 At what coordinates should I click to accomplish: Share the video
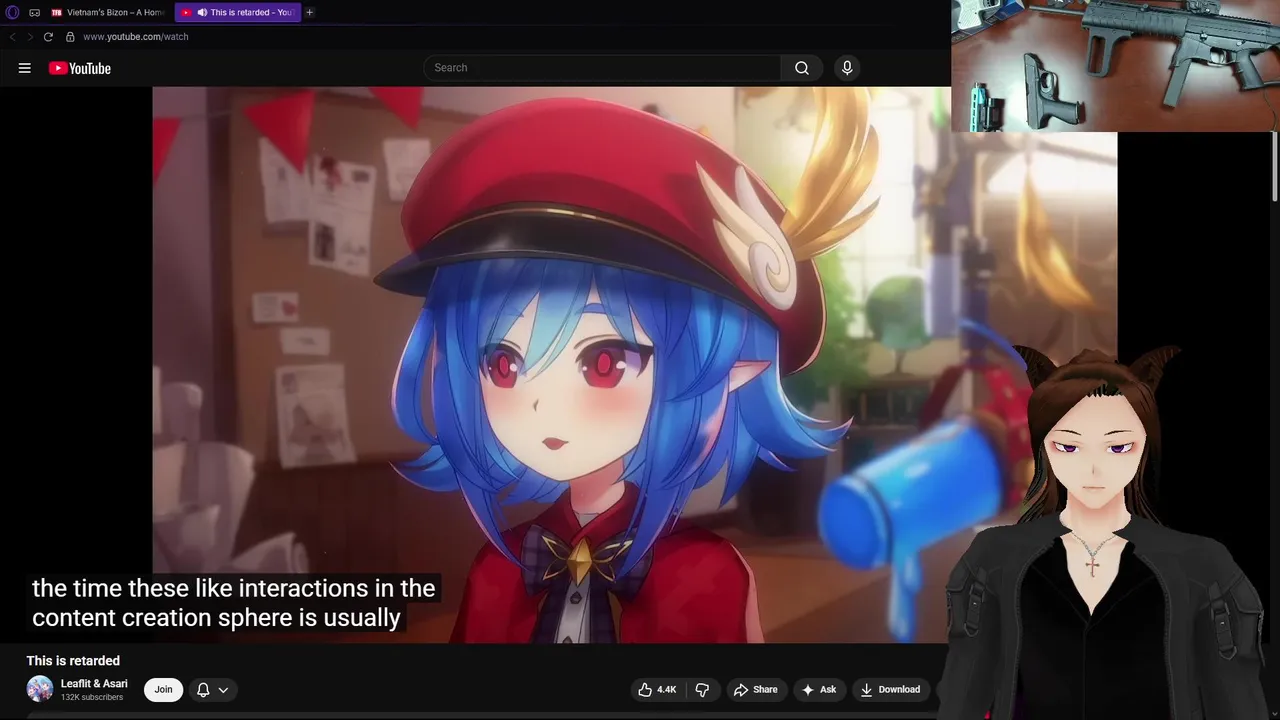click(755, 689)
